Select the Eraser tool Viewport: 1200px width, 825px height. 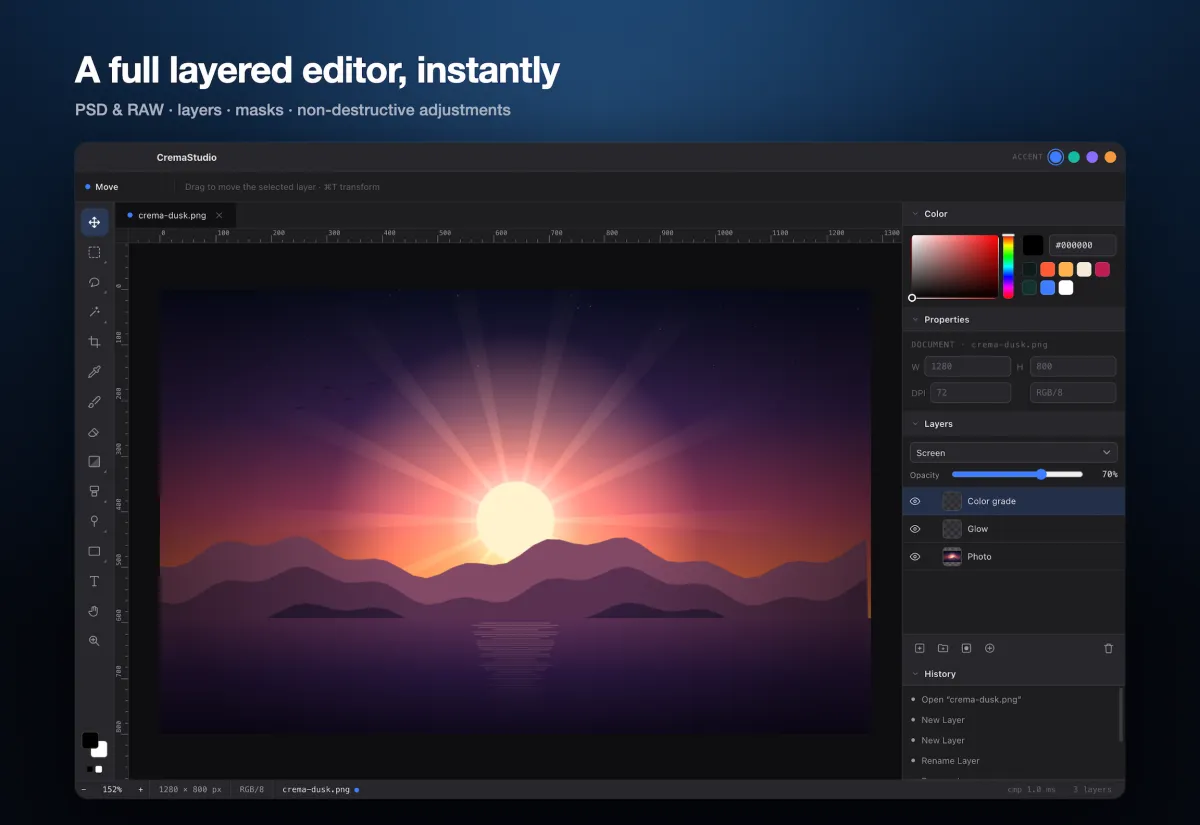(x=94, y=432)
